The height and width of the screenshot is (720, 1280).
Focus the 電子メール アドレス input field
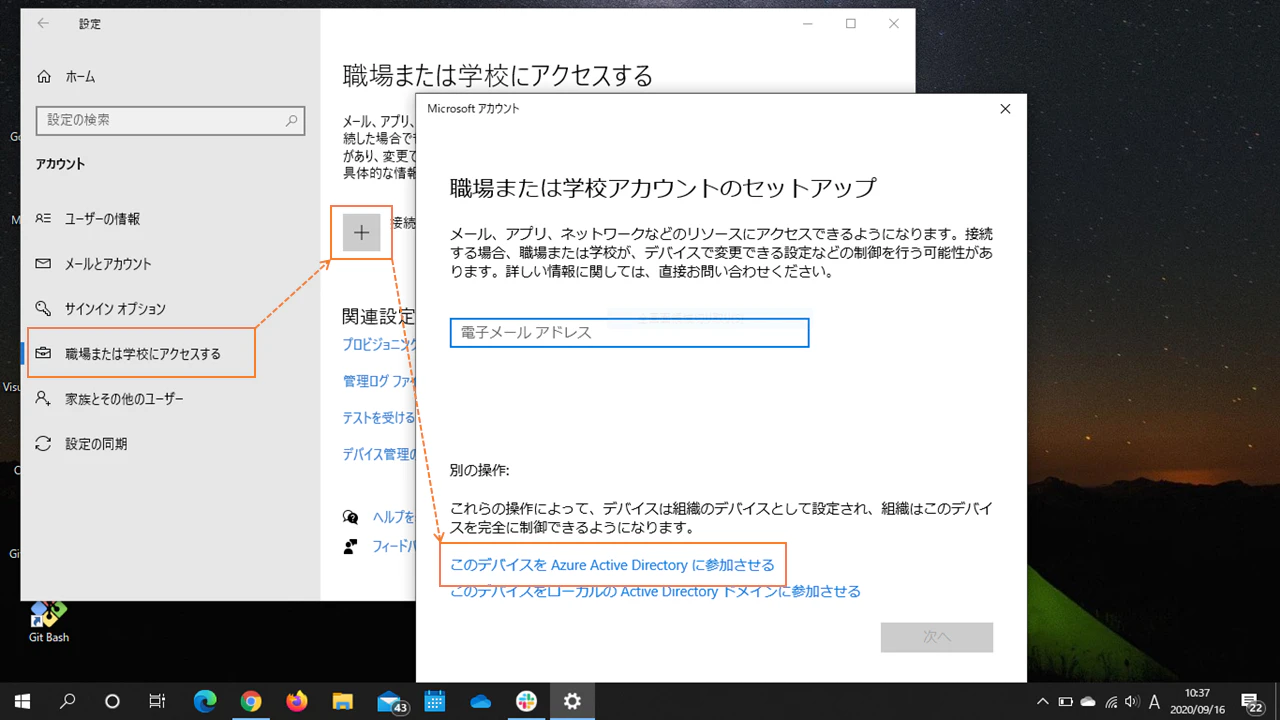[629, 333]
